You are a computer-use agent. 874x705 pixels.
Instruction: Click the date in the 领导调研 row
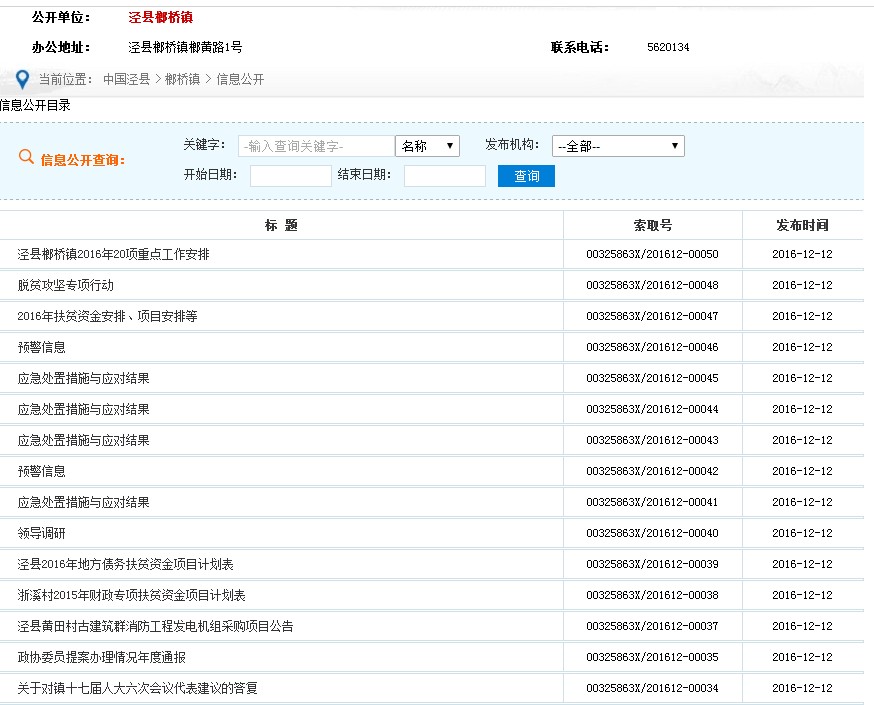point(803,533)
